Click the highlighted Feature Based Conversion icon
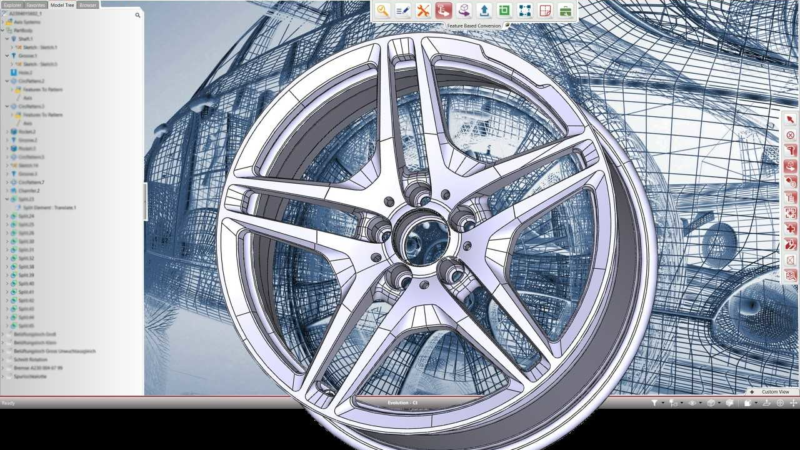The image size is (800, 450). click(x=444, y=11)
